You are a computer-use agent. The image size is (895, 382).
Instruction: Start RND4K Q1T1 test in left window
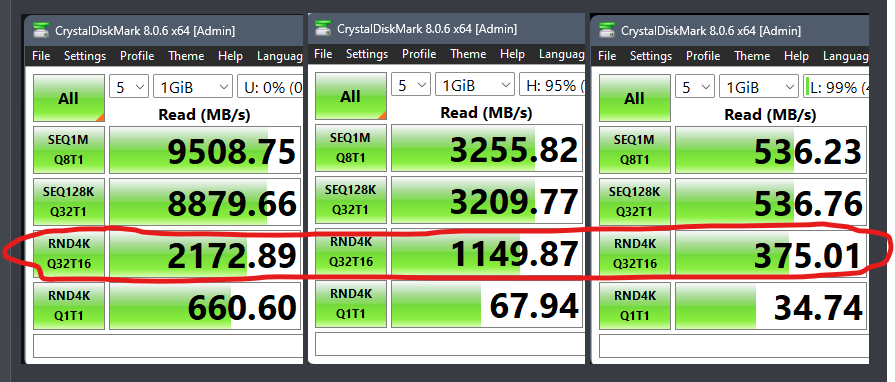69,305
